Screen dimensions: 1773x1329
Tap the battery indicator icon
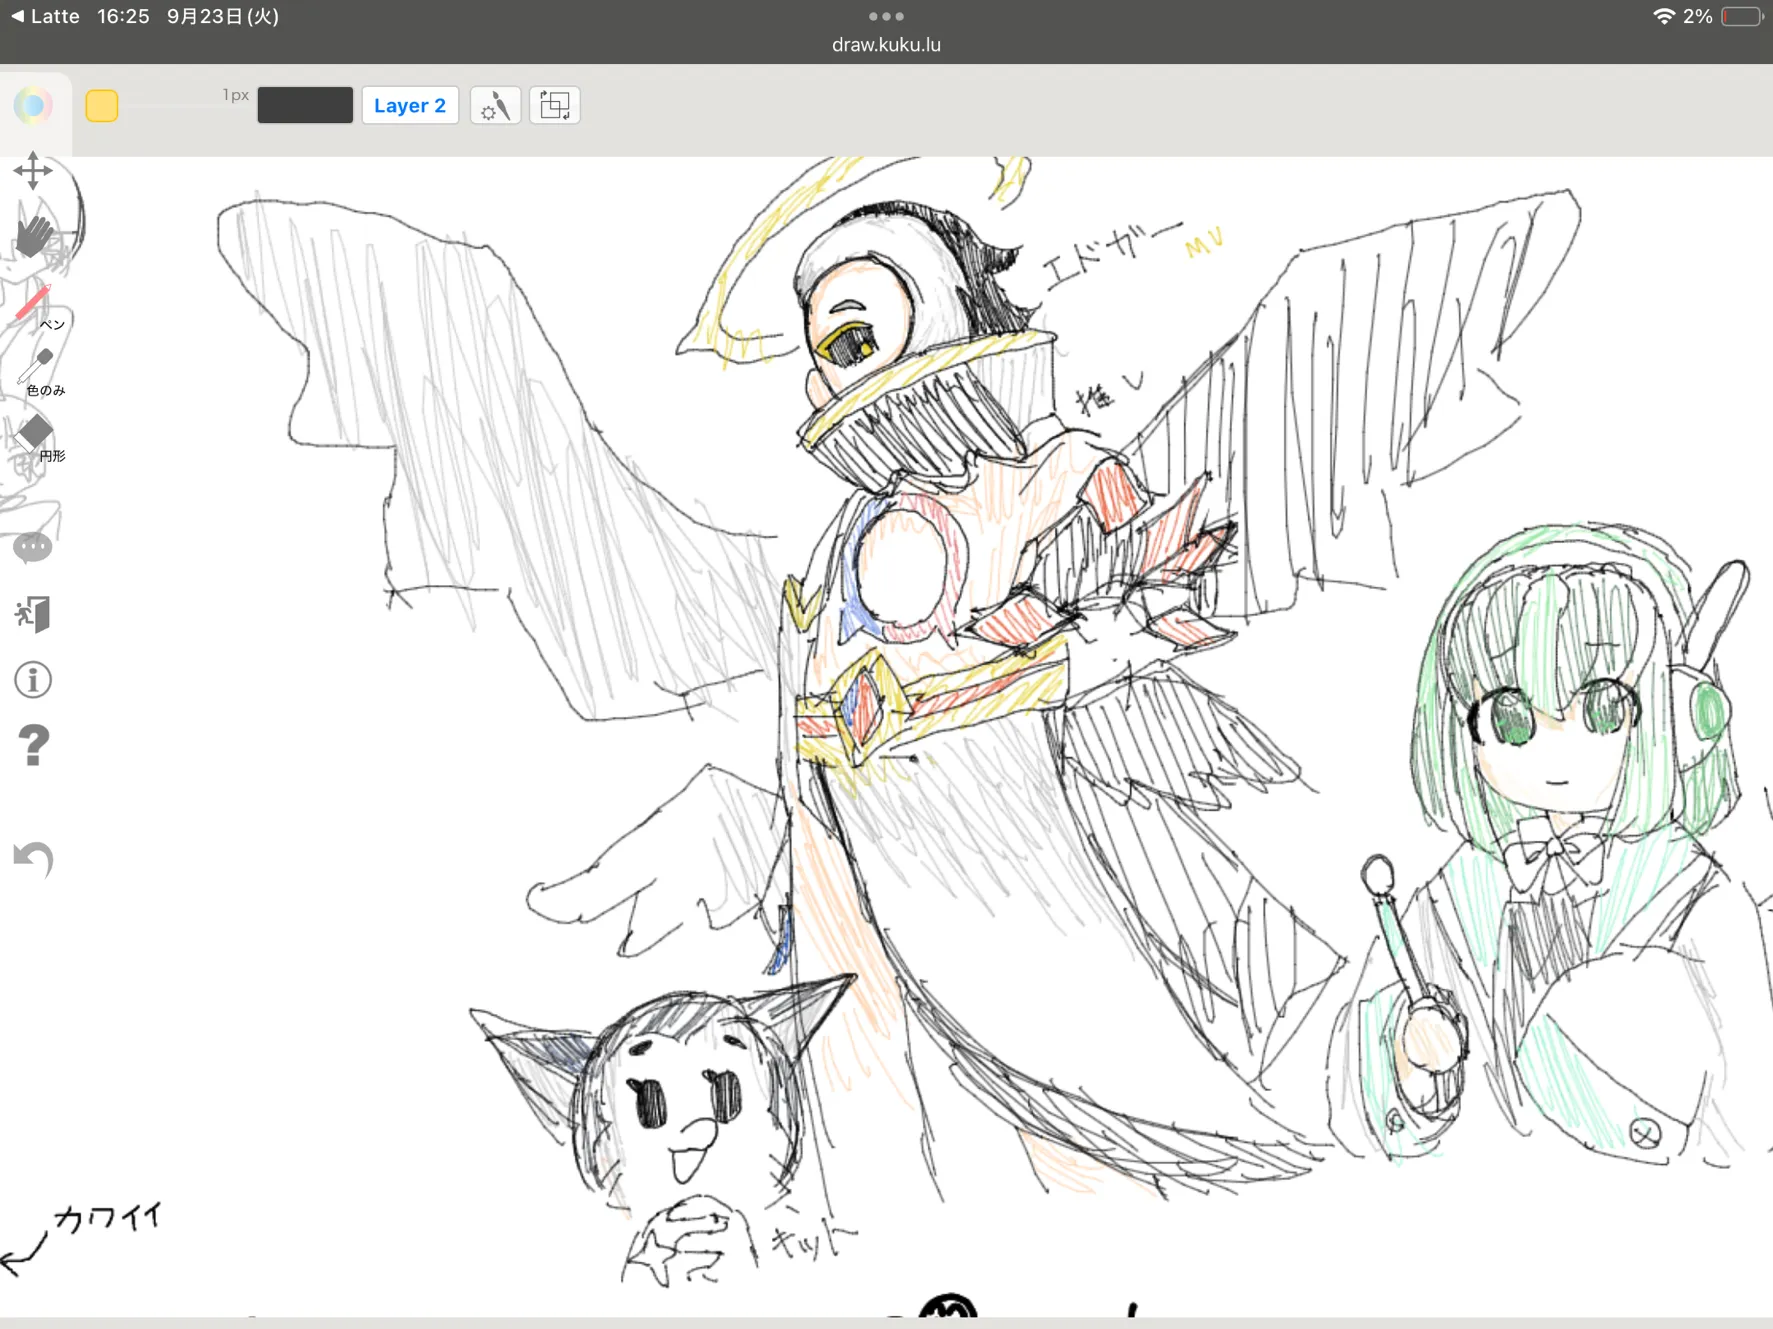click(x=1742, y=17)
